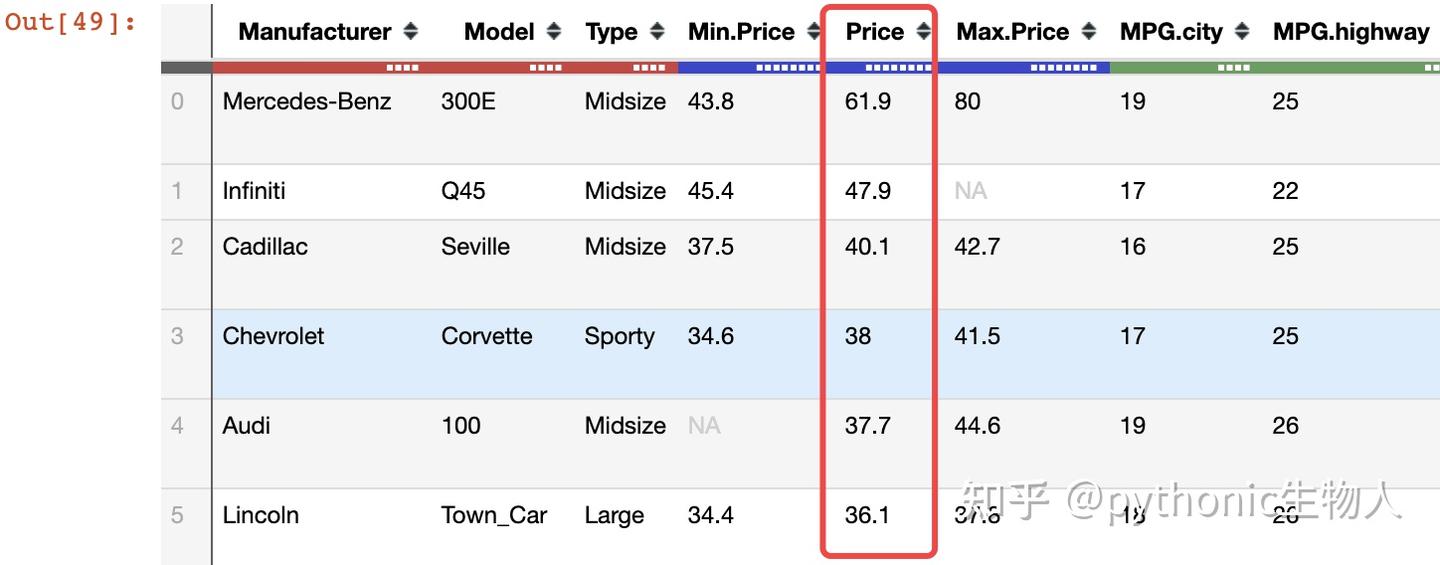
Task: Sort by Manufacturer using its sort arrows
Action: [410, 32]
